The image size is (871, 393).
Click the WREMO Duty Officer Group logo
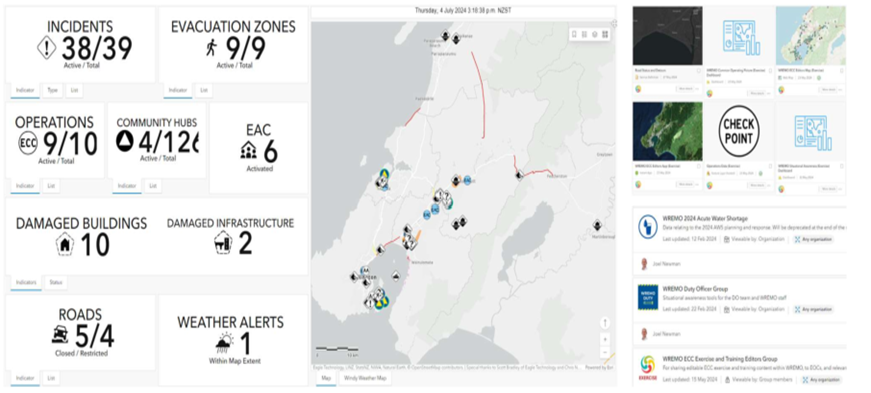(648, 297)
